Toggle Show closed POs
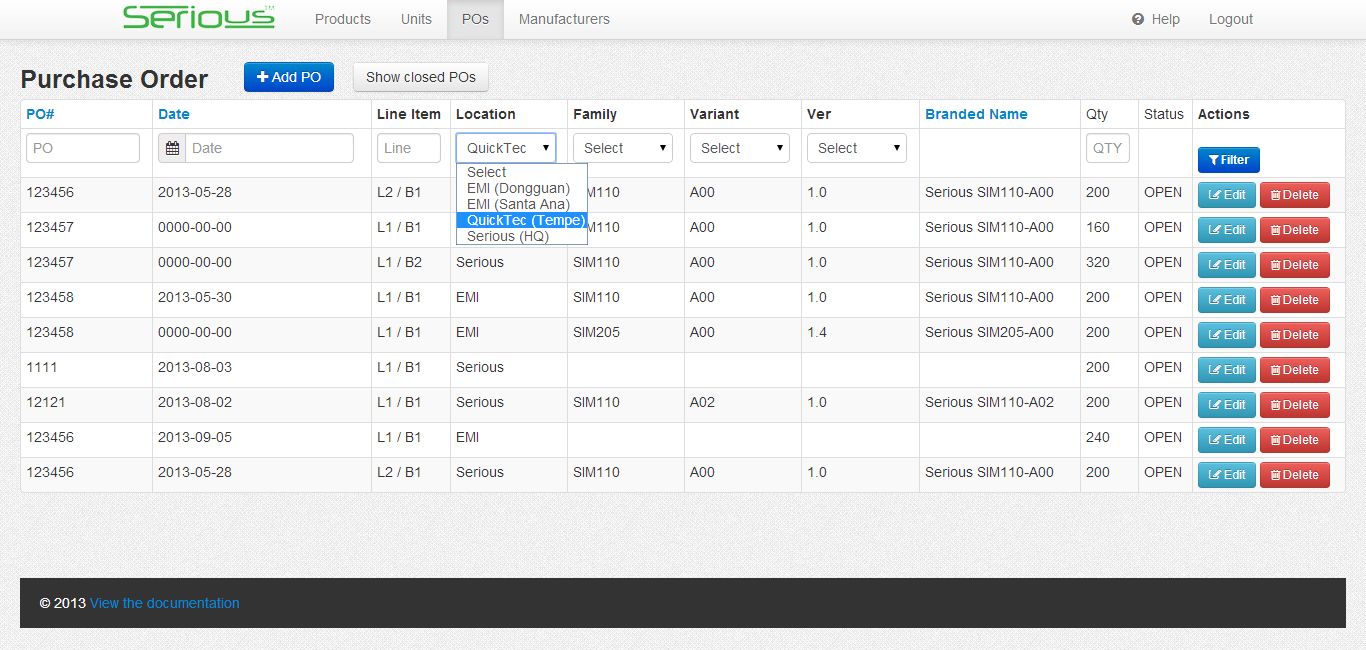1366x650 pixels. tap(420, 77)
